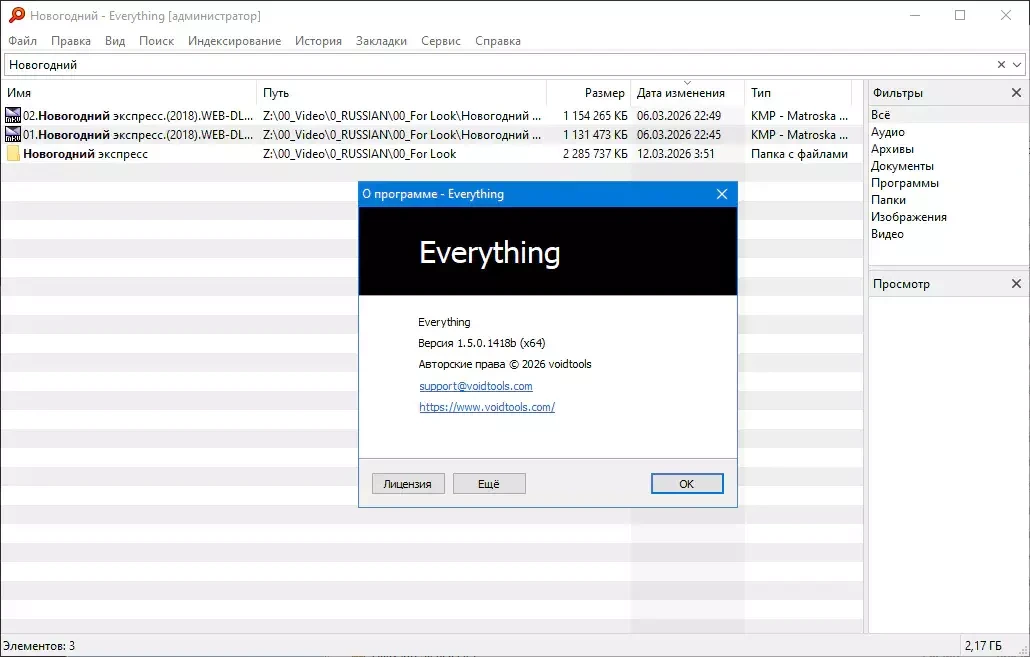1030x657 pixels.
Task: Click the date 12.03.2026 3:51
Action: click(675, 154)
